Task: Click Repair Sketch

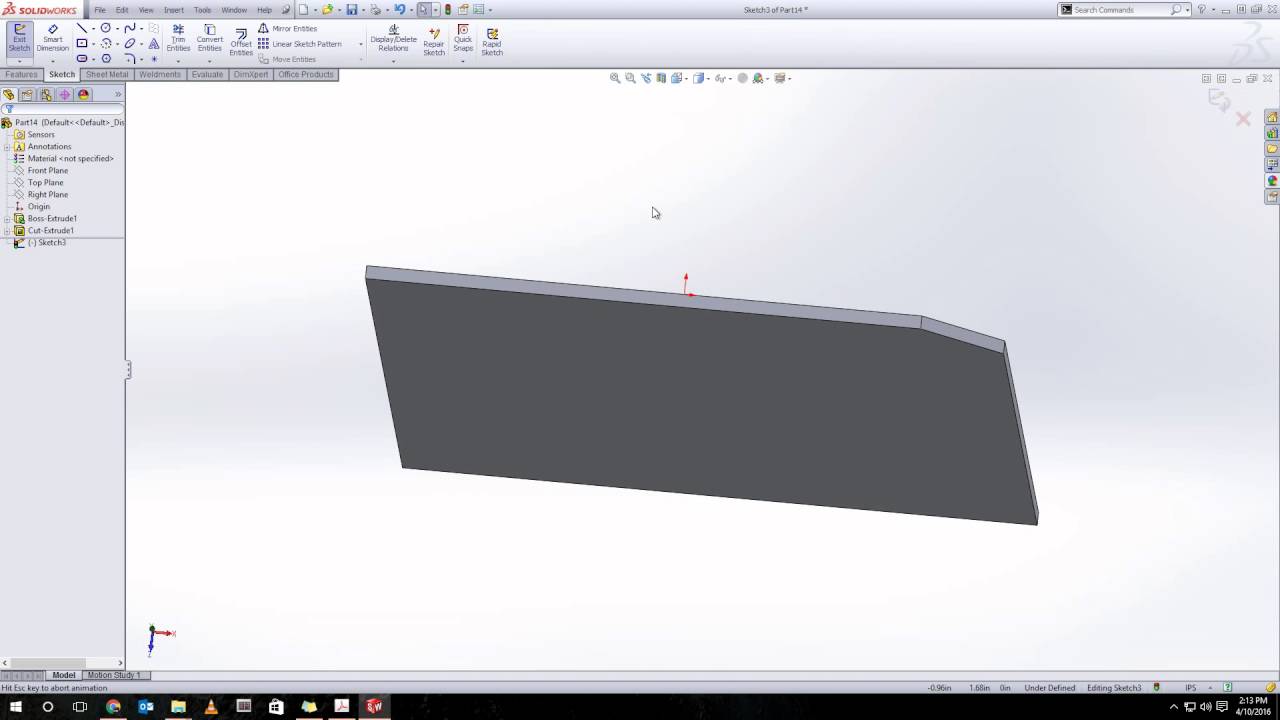Action: (434, 41)
